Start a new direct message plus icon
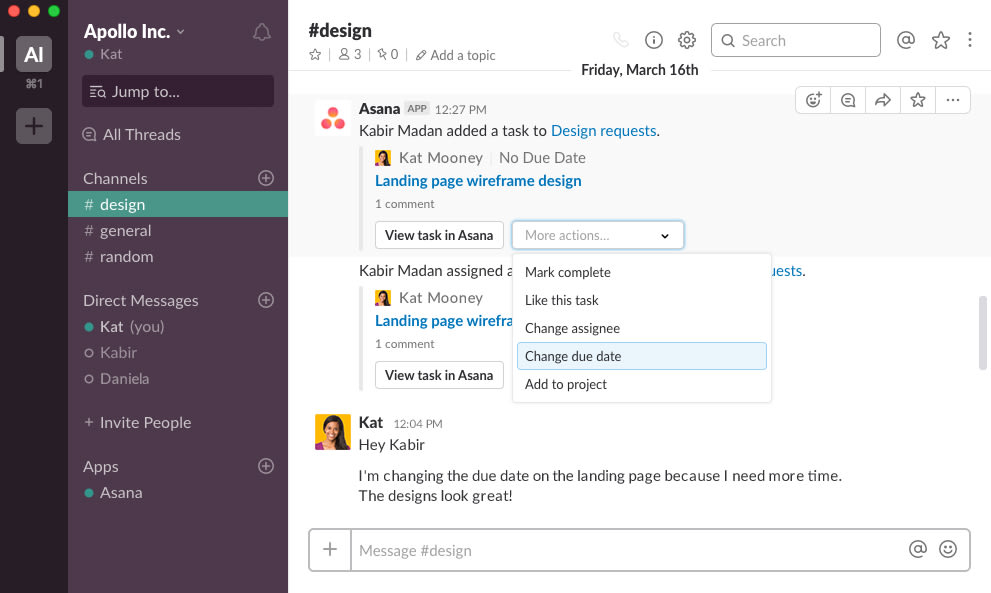991x593 pixels. pyautogui.click(x=266, y=300)
